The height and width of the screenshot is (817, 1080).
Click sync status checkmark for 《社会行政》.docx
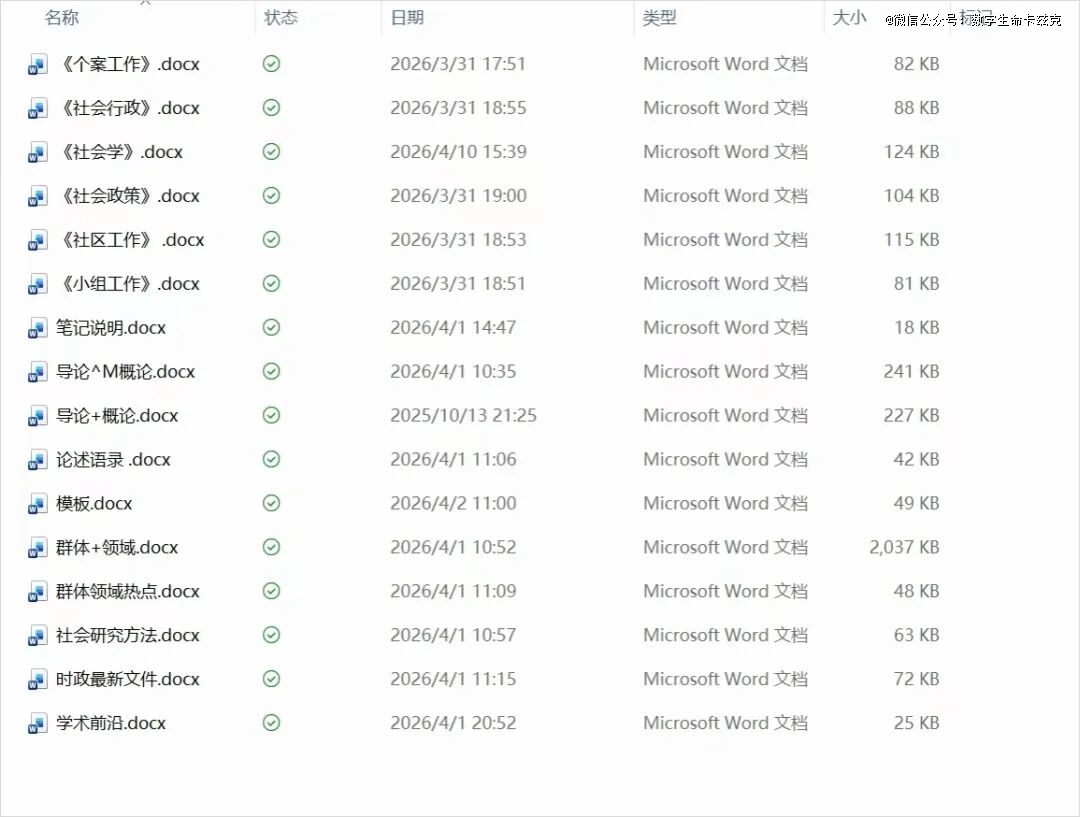[271, 108]
